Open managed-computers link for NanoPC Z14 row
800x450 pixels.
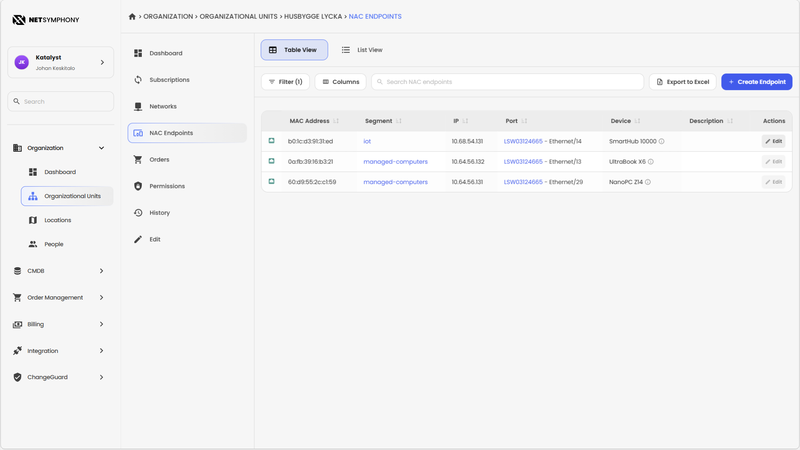pos(395,182)
